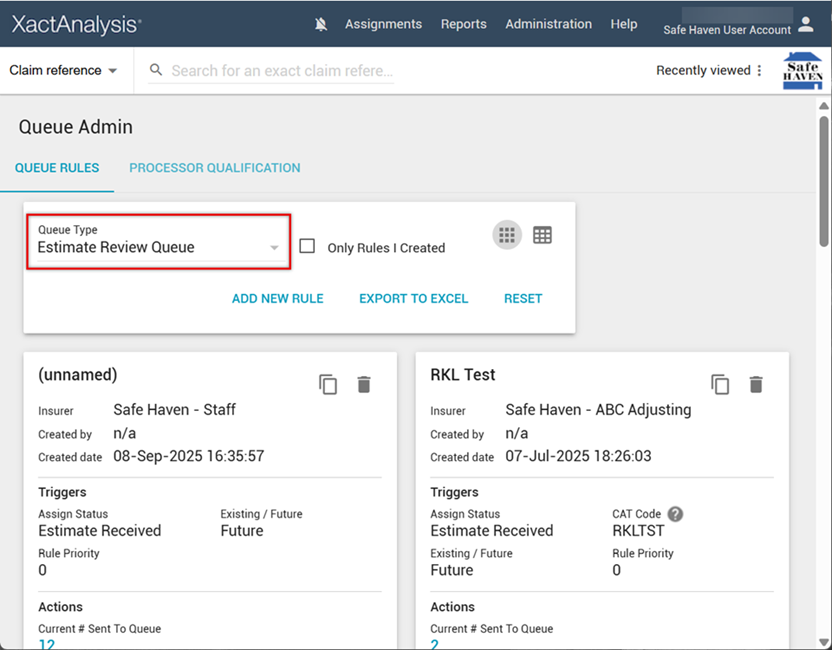Switch to card grid view

(x=507, y=235)
